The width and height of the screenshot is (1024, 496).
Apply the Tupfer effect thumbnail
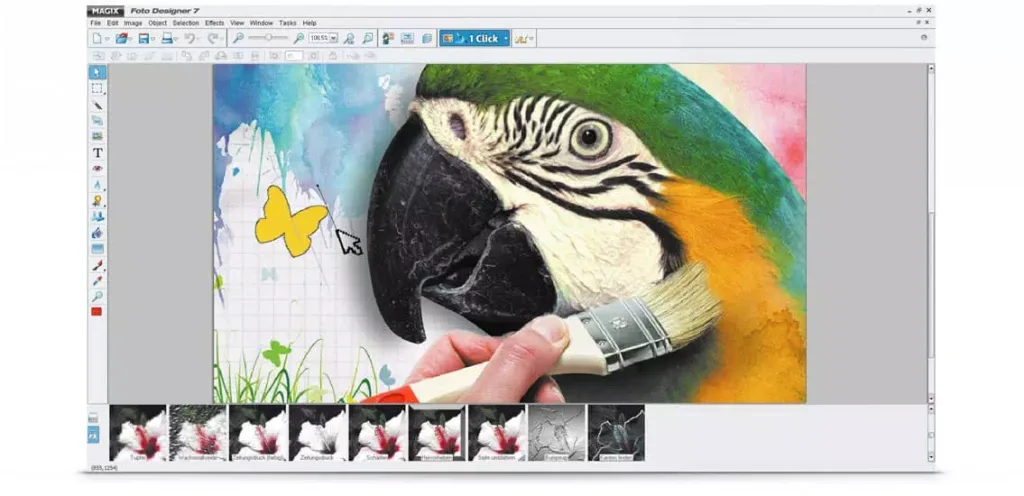click(138, 433)
